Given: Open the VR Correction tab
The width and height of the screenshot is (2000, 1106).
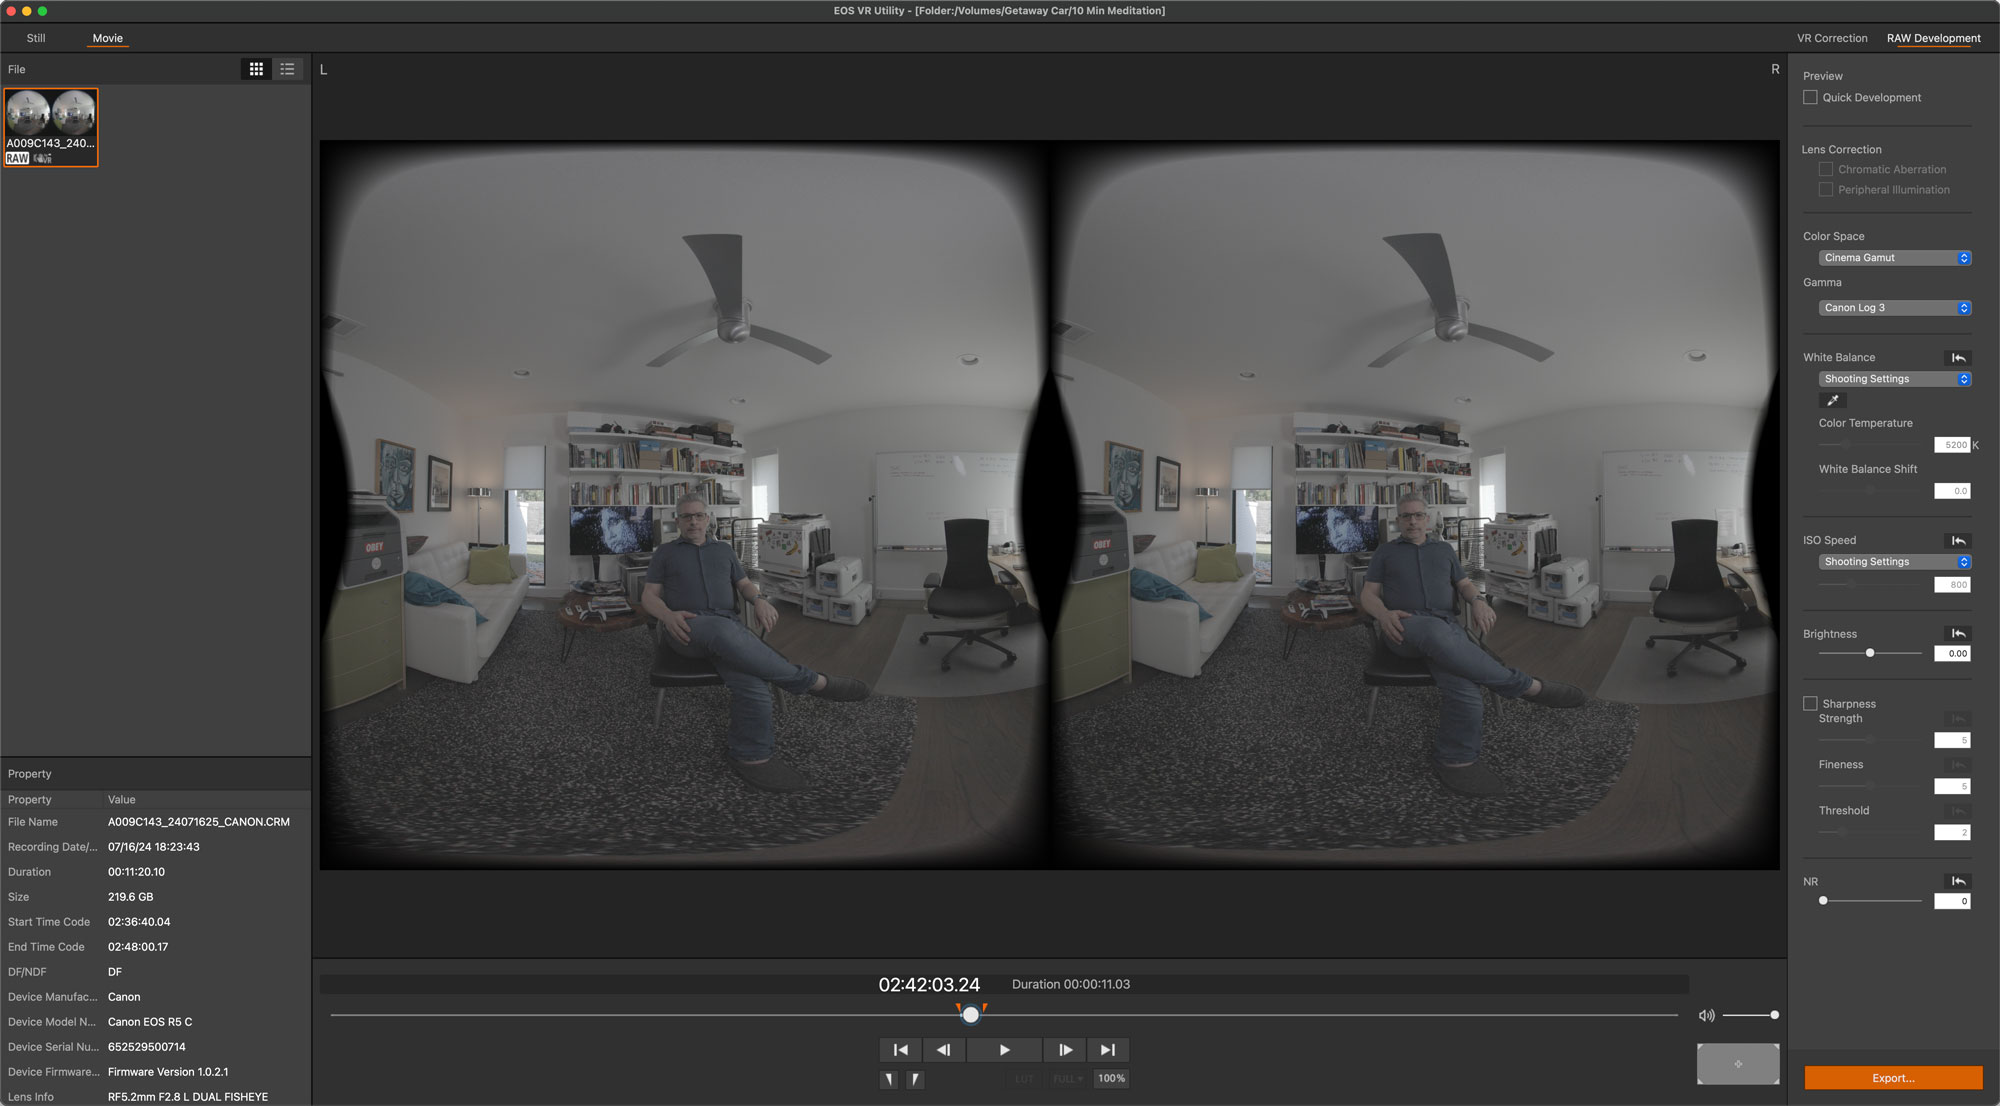Looking at the screenshot, I should [x=1831, y=38].
